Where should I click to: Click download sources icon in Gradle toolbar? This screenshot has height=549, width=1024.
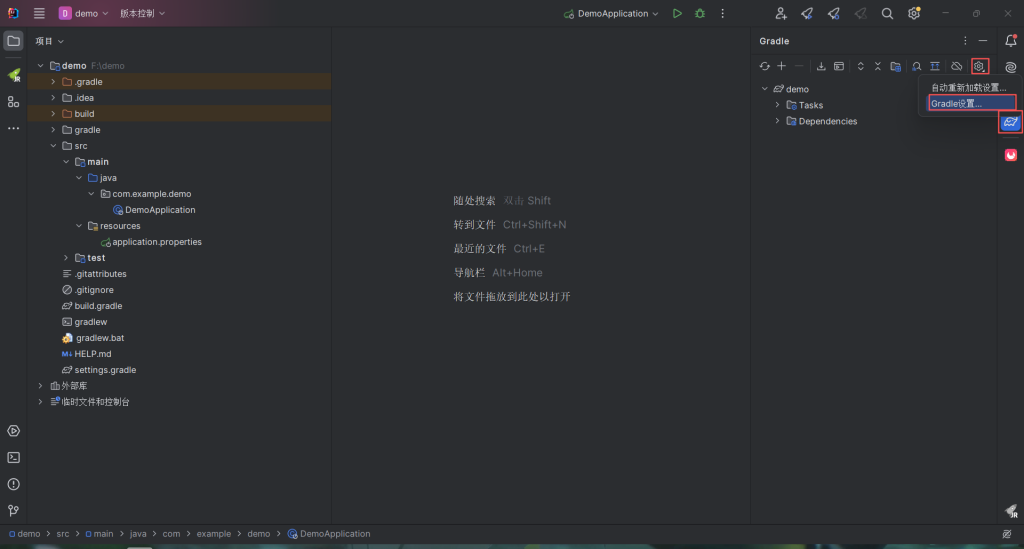[821, 66]
